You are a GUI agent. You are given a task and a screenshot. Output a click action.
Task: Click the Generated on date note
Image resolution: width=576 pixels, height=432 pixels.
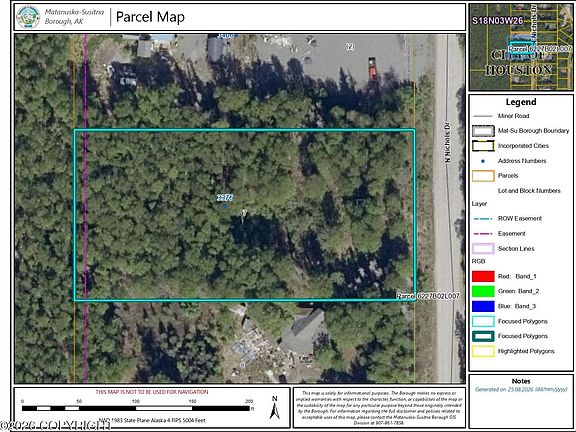point(521,389)
